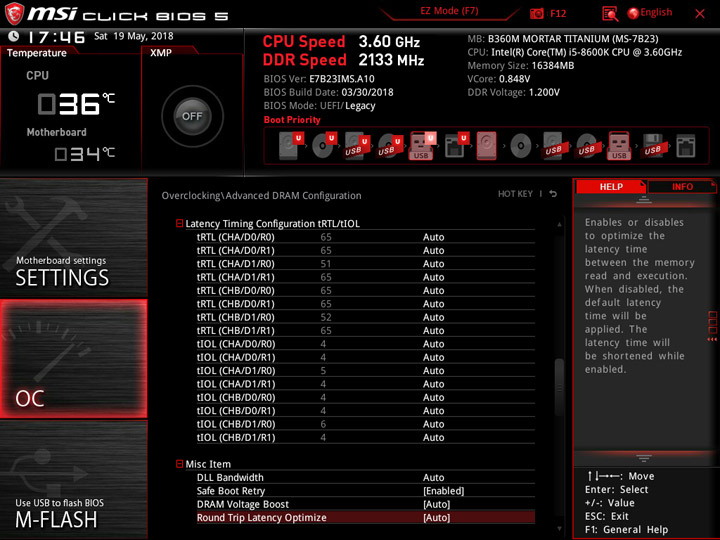
Task: Edit the Auto field for tRTL (CHA/D1/R0)
Action: coord(433,264)
